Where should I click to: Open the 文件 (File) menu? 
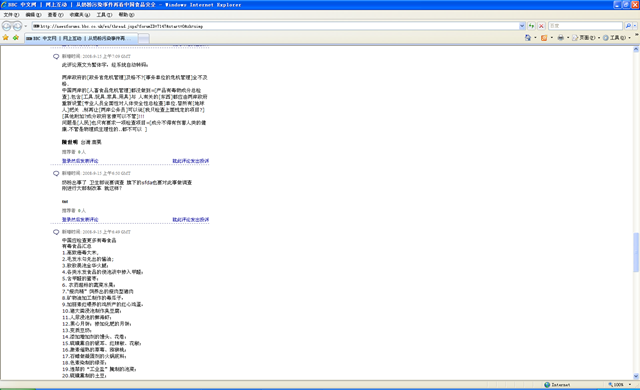pos(11,15)
